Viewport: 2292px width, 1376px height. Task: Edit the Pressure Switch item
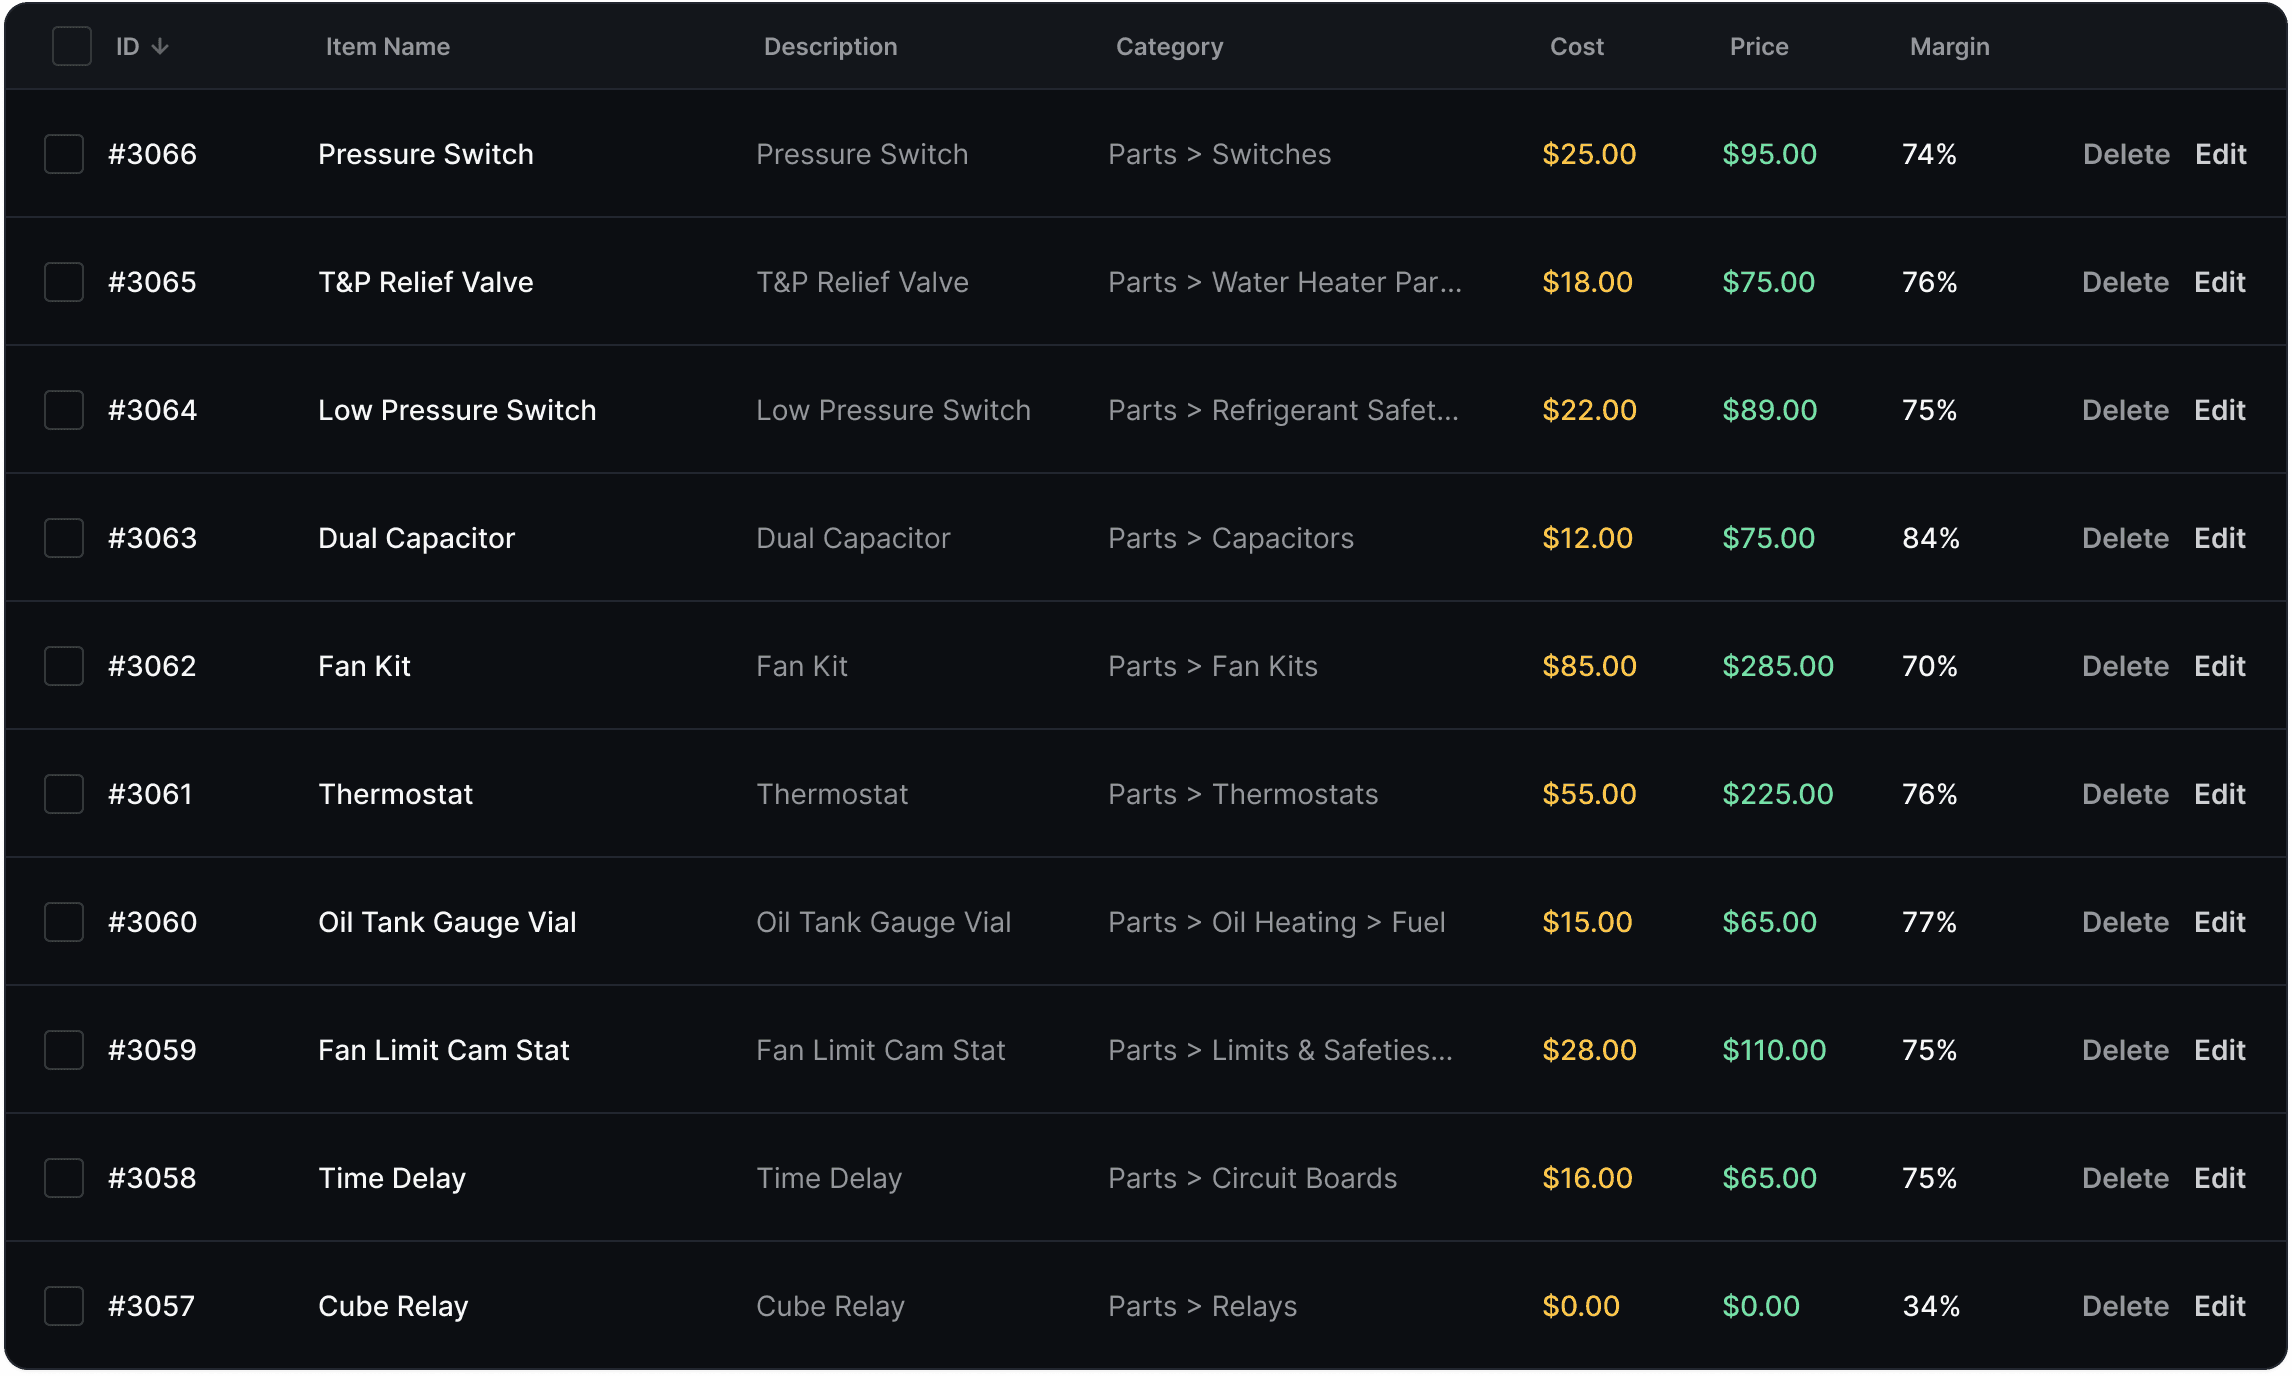coord(2219,154)
